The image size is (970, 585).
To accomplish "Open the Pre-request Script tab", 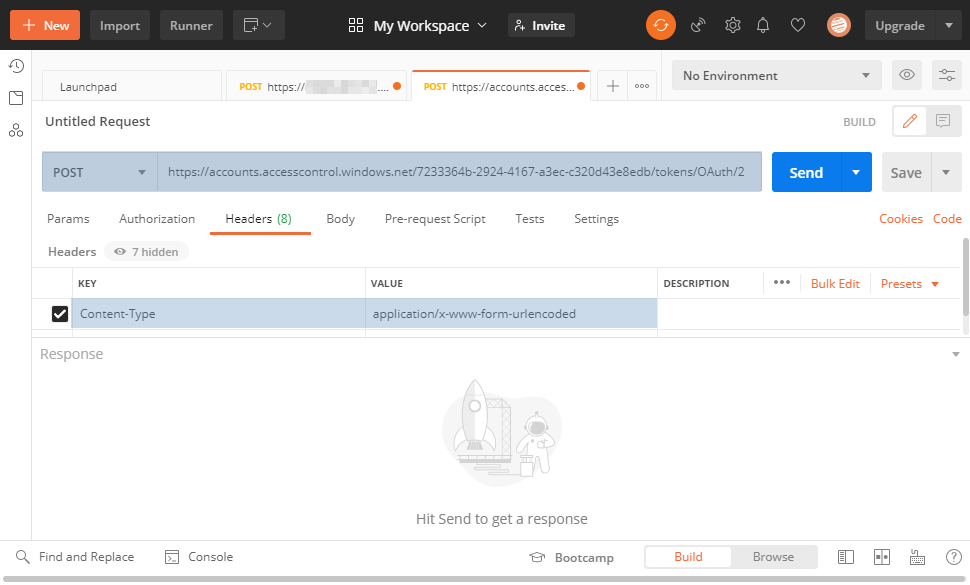I will [x=435, y=218].
